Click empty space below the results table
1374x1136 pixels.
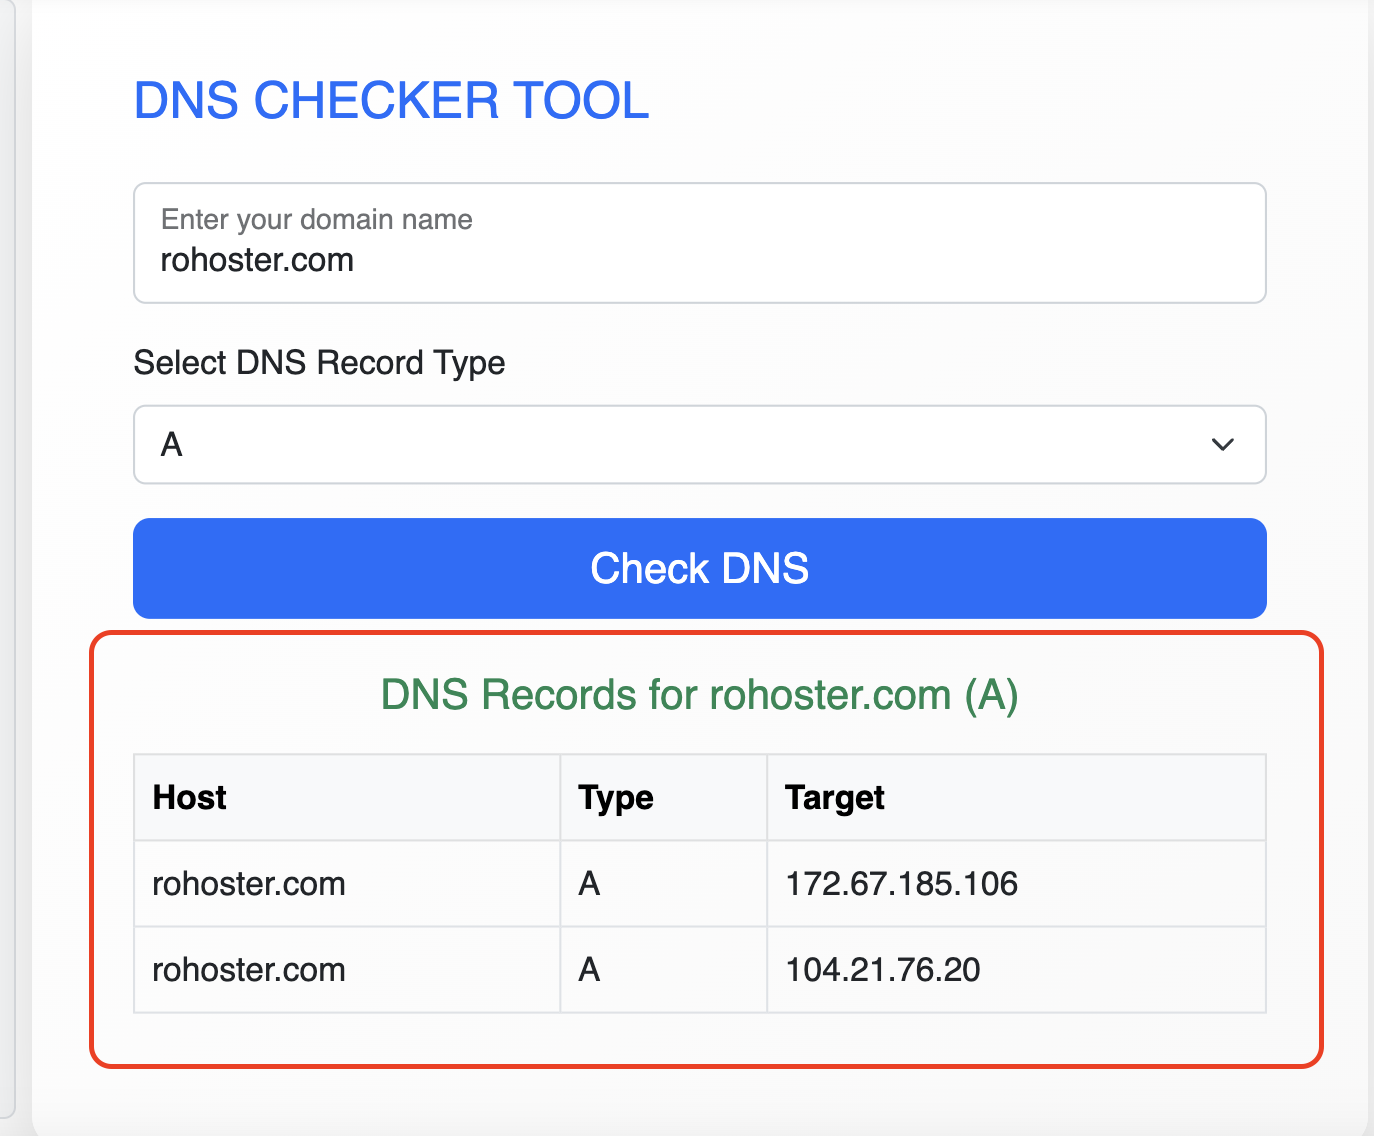coord(700,1040)
